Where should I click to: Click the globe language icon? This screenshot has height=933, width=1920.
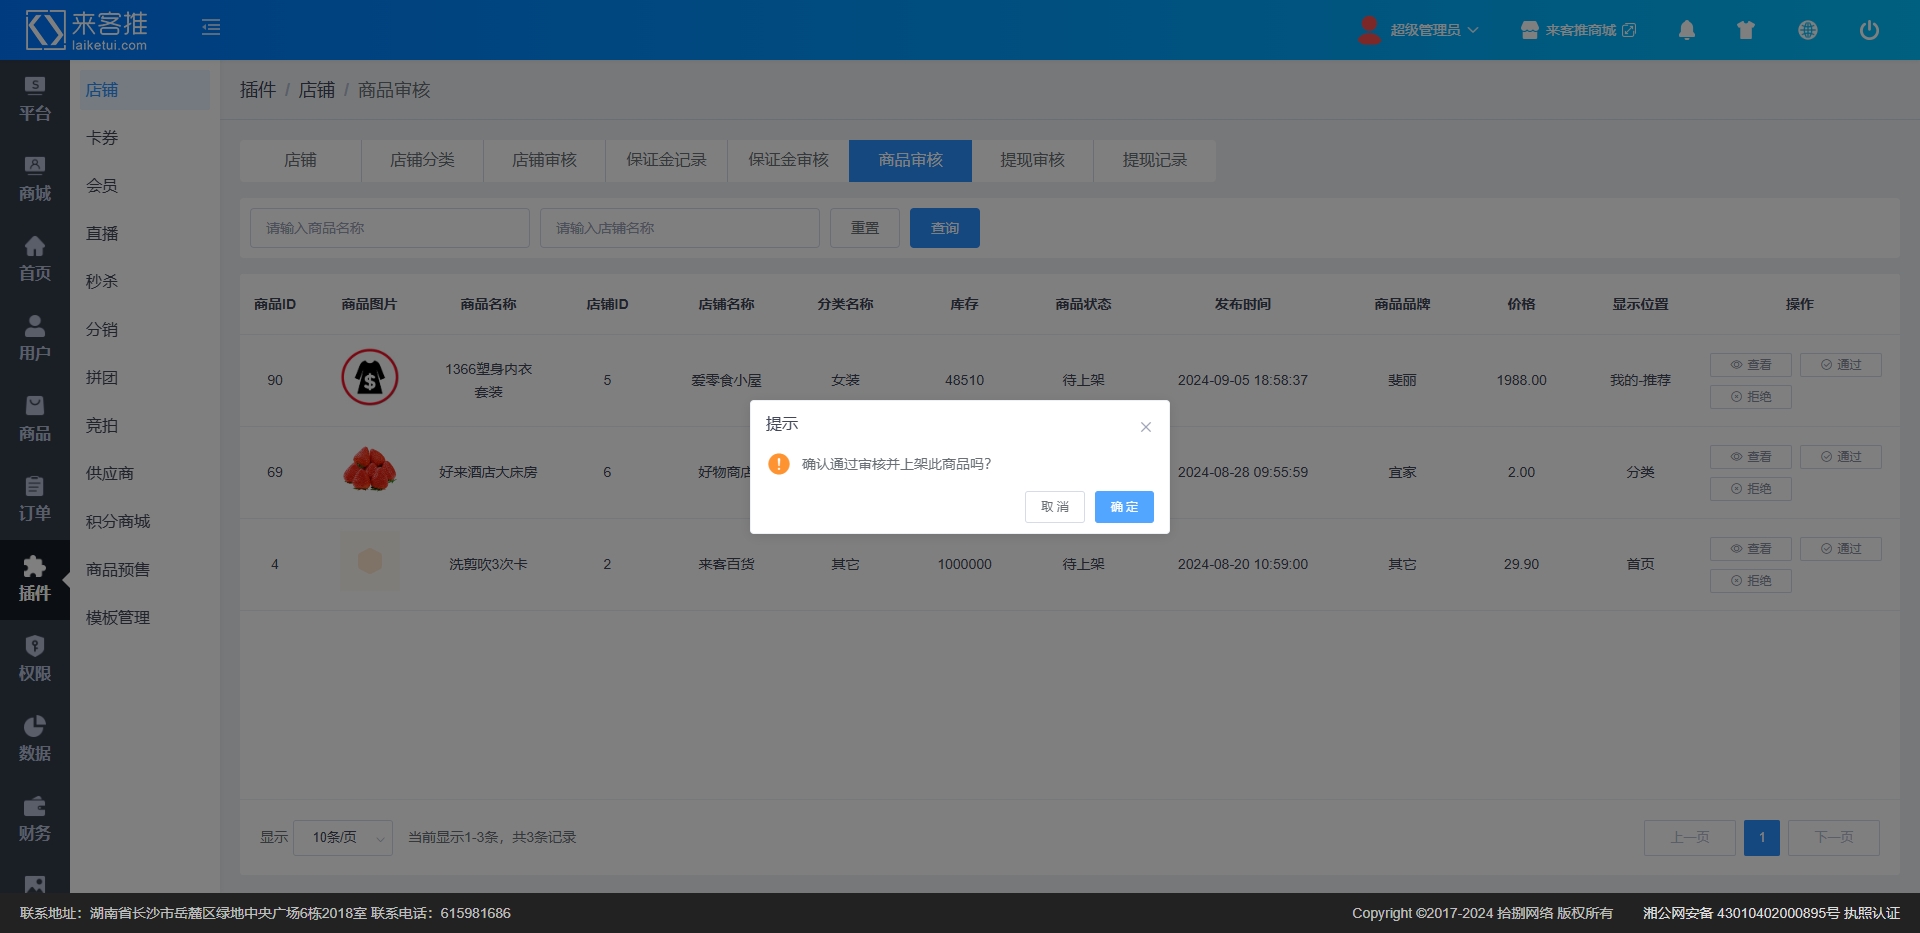point(1807,30)
